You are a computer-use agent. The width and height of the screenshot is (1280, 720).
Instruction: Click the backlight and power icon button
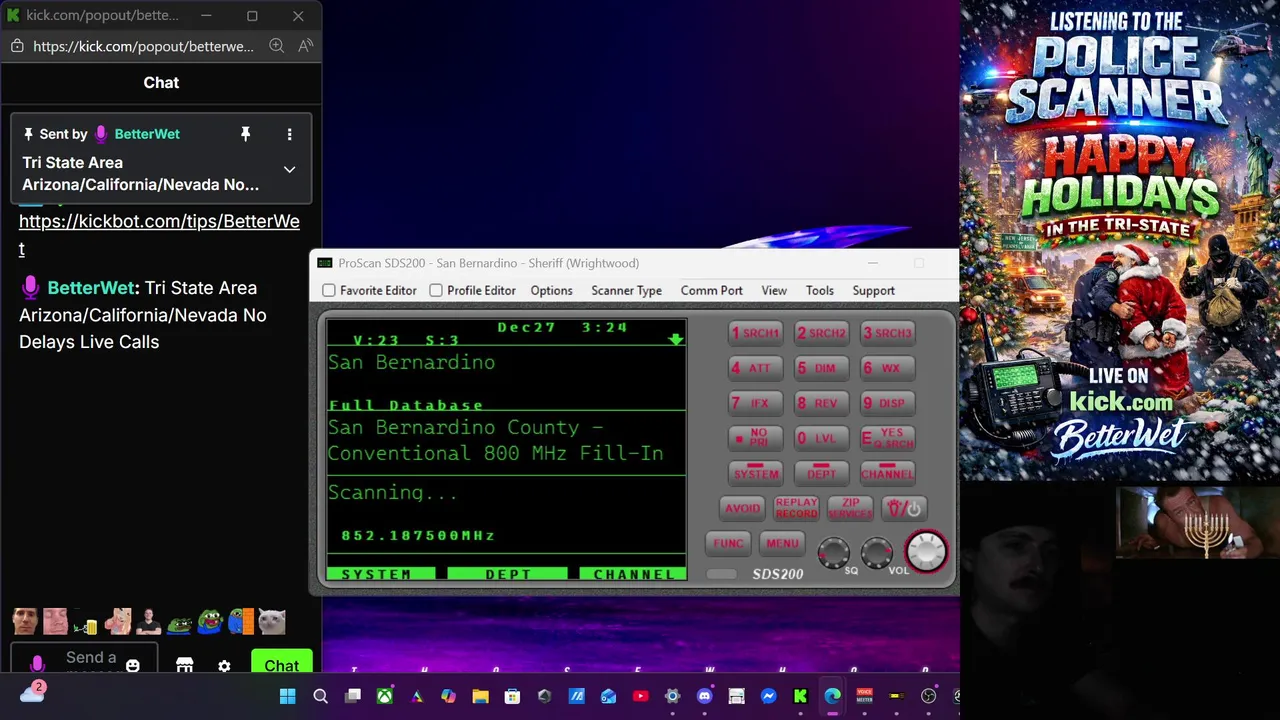coord(904,508)
